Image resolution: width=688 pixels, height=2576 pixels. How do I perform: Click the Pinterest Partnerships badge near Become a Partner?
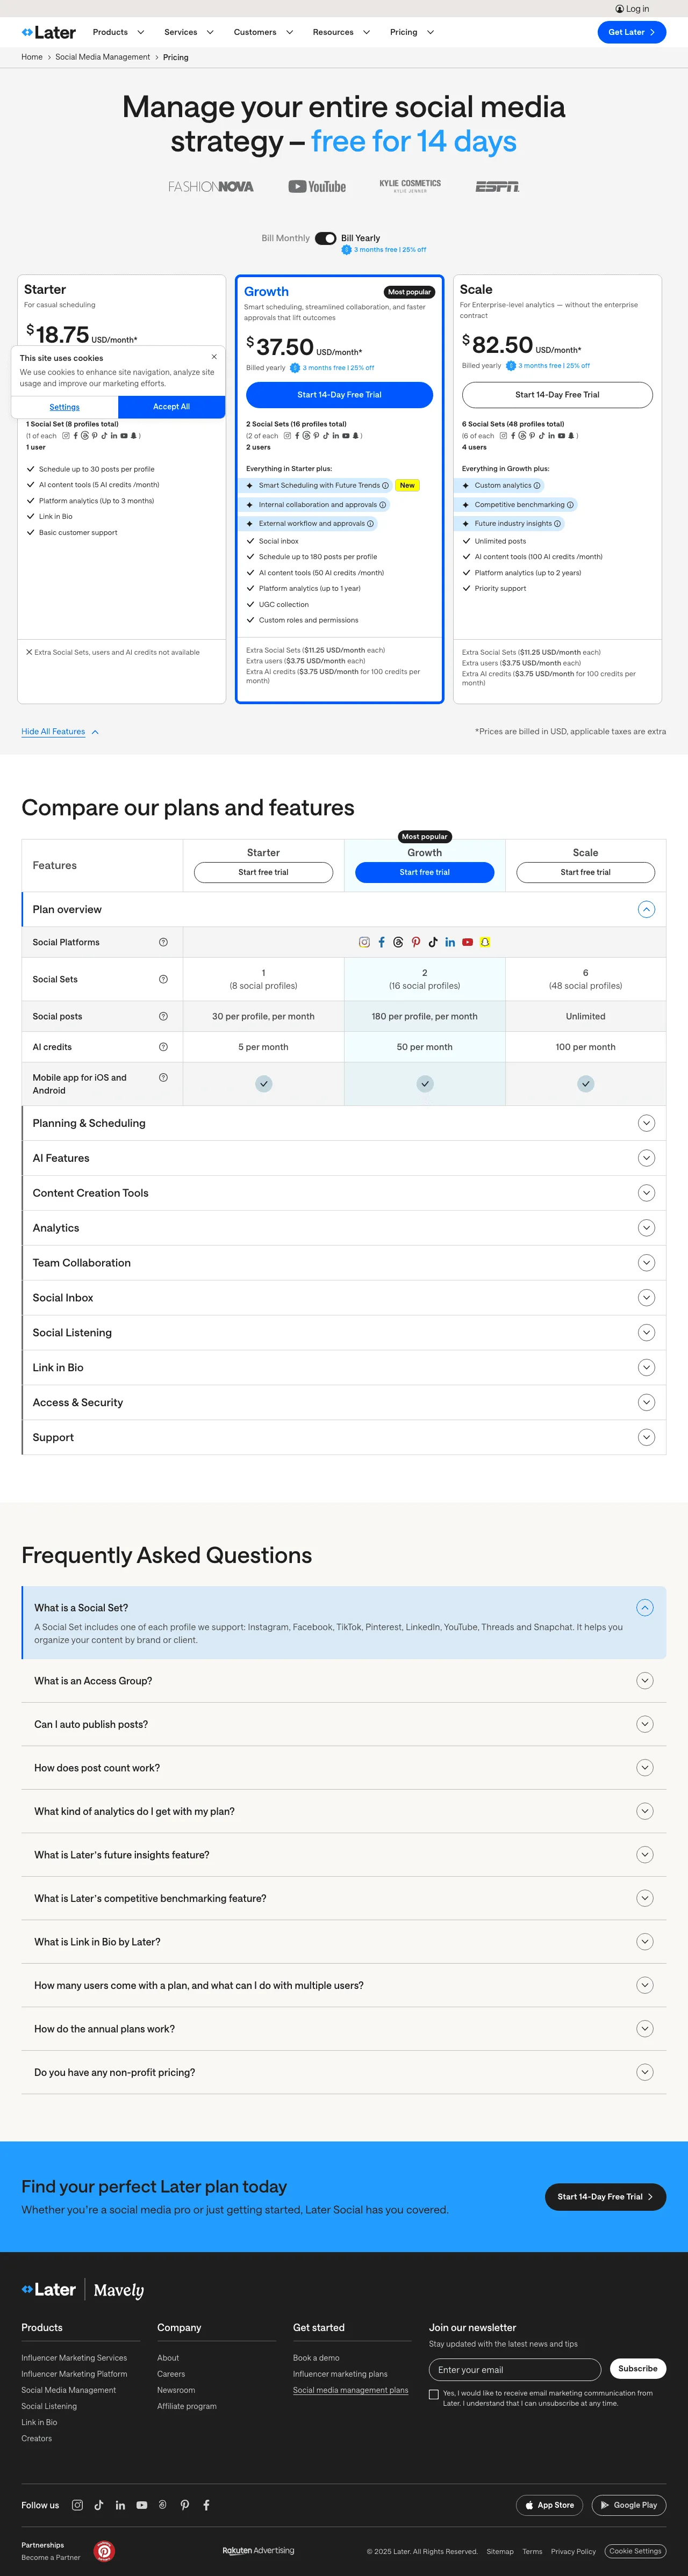tap(105, 2551)
